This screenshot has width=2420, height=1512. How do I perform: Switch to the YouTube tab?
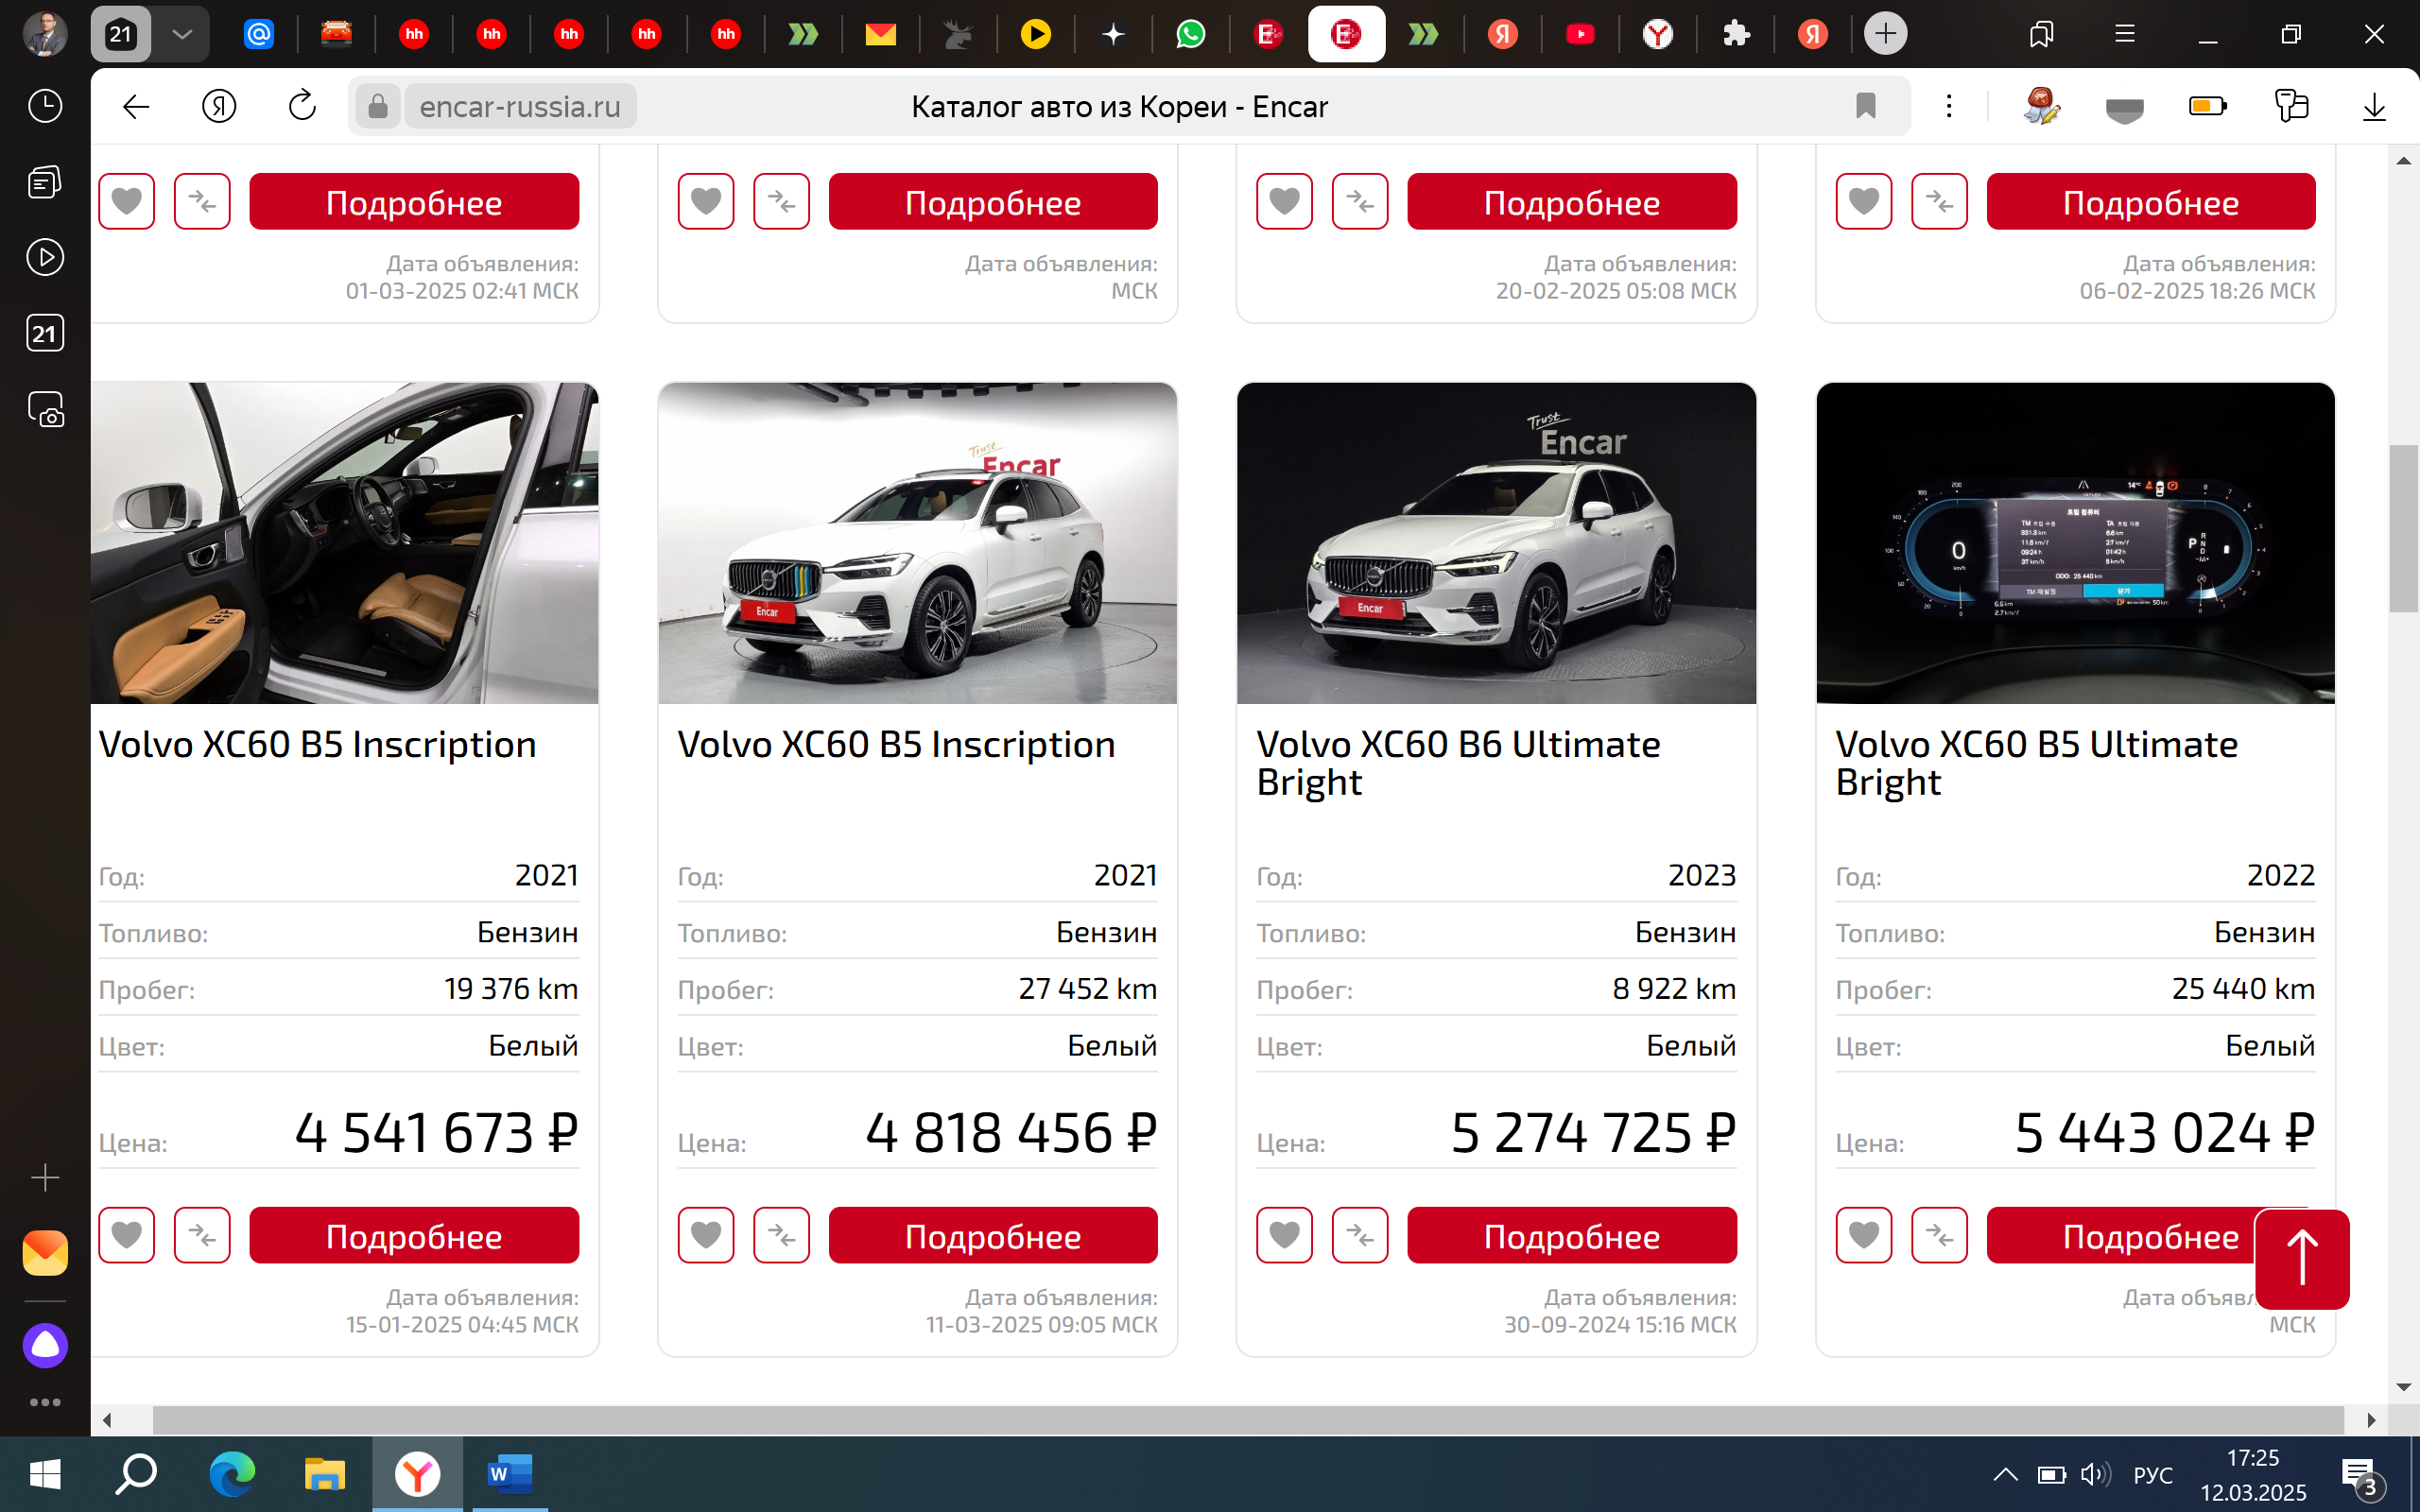point(1580,34)
